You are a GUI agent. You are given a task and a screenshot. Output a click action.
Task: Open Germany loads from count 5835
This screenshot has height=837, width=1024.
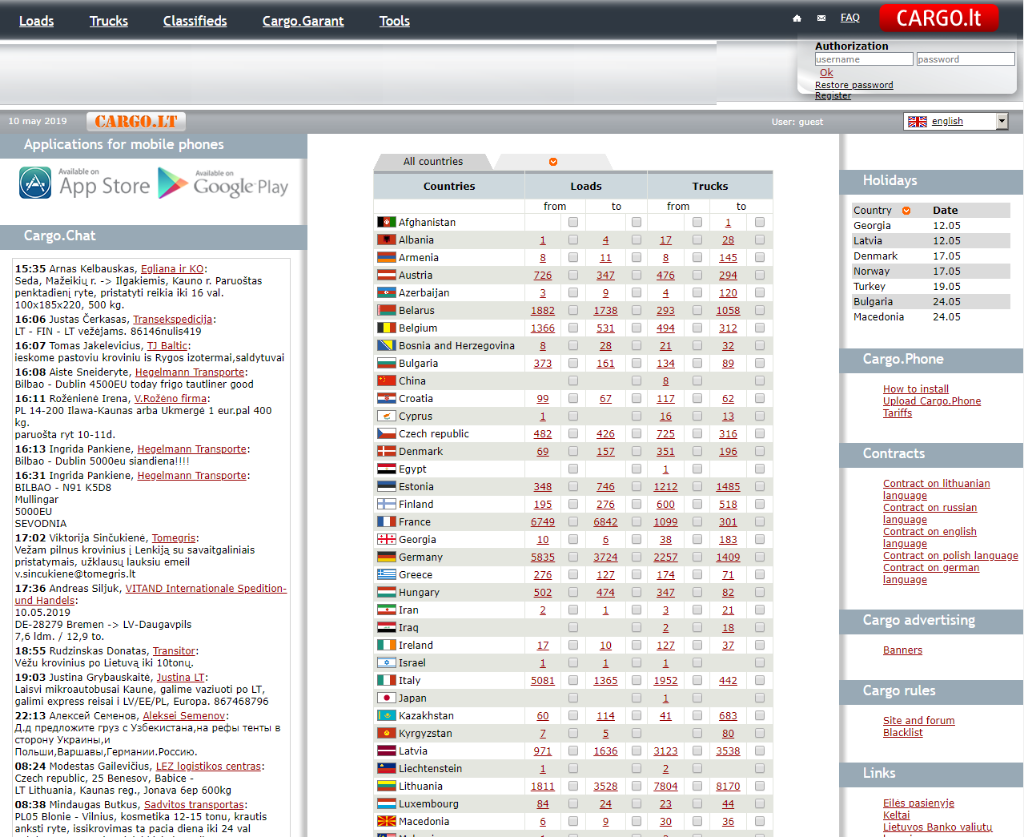[543, 558]
